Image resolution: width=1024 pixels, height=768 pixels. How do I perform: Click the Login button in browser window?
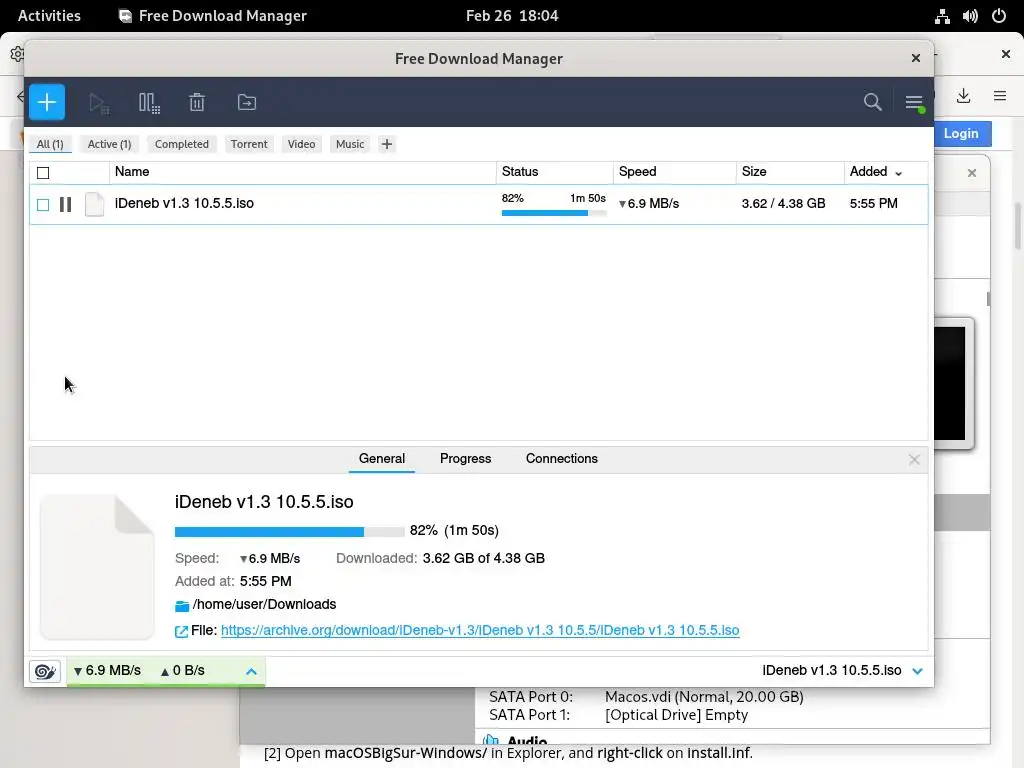tap(961, 133)
